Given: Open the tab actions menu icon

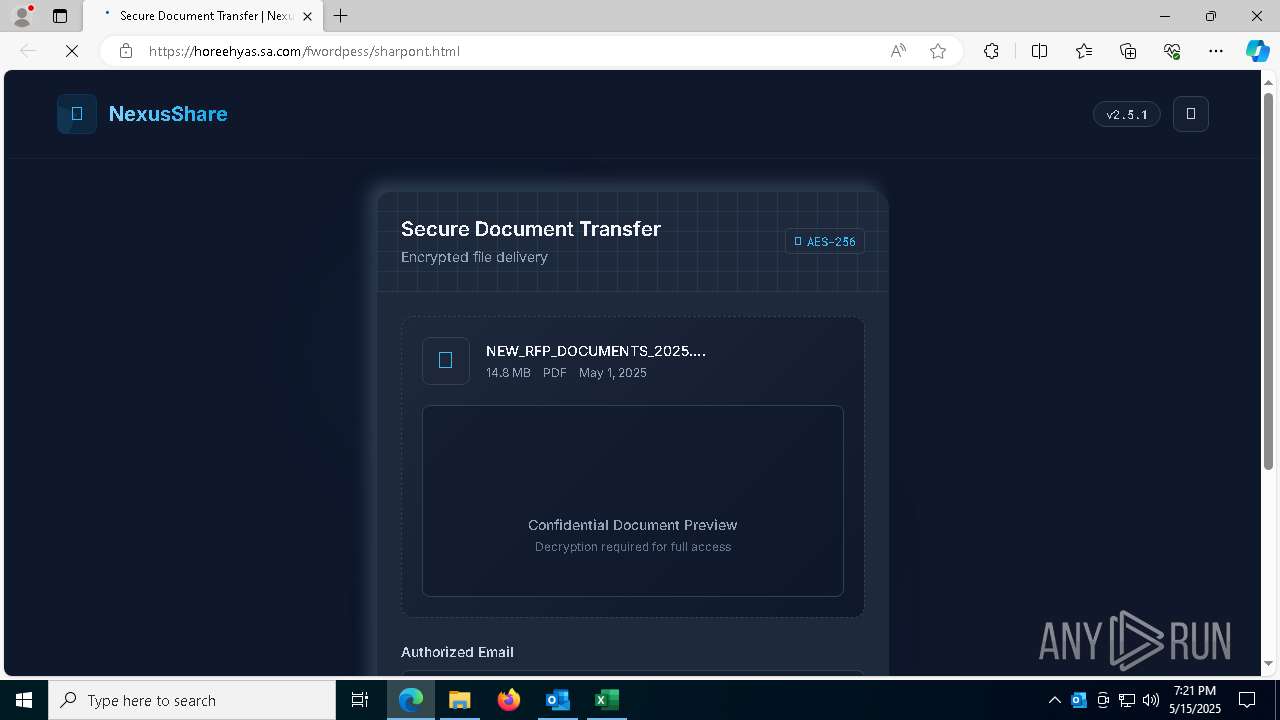Looking at the screenshot, I should [60, 16].
